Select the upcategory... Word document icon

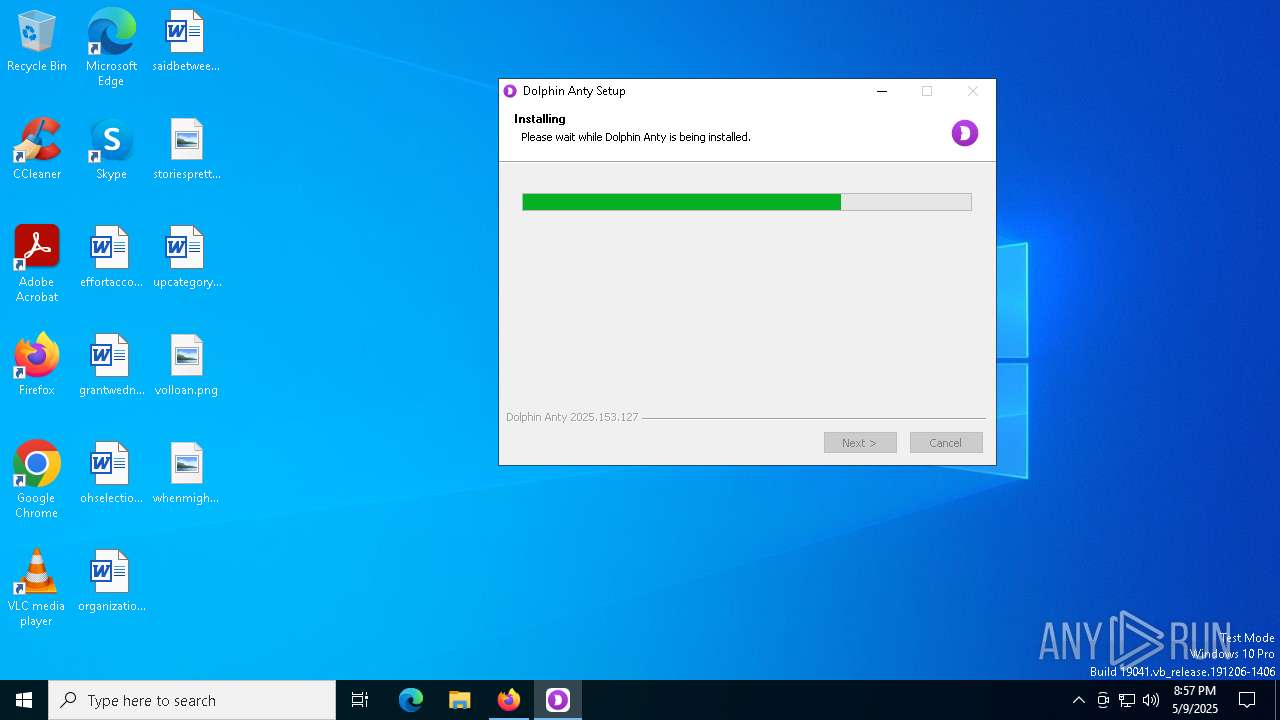[x=186, y=257]
